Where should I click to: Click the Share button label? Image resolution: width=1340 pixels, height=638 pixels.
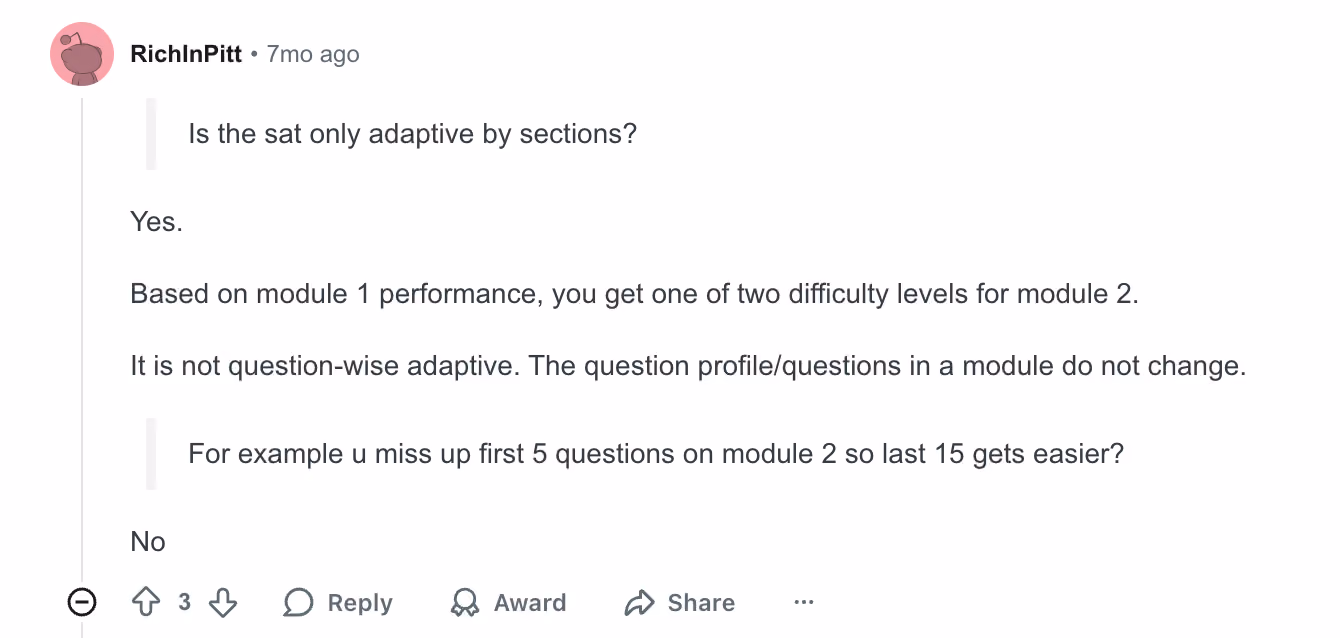tap(701, 603)
